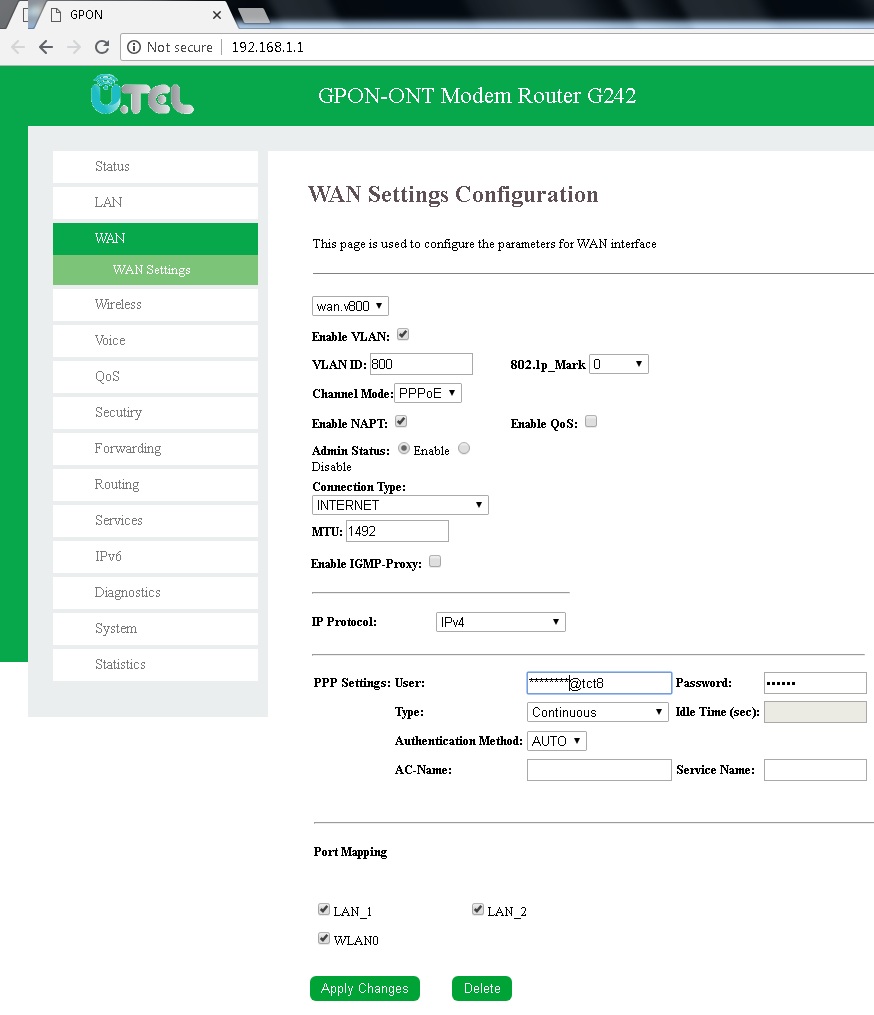Click the browser back arrow
Screen dimensions: 874x1015
click(45, 47)
